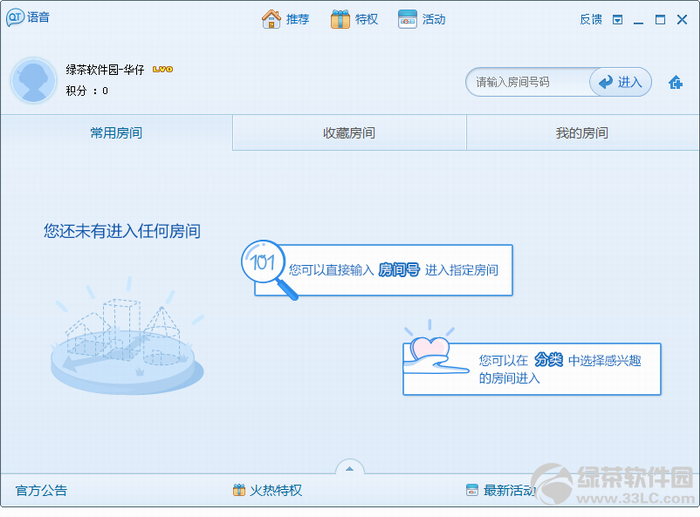Switch to the 我的房间 tab
The width and height of the screenshot is (700, 517).
(x=582, y=133)
